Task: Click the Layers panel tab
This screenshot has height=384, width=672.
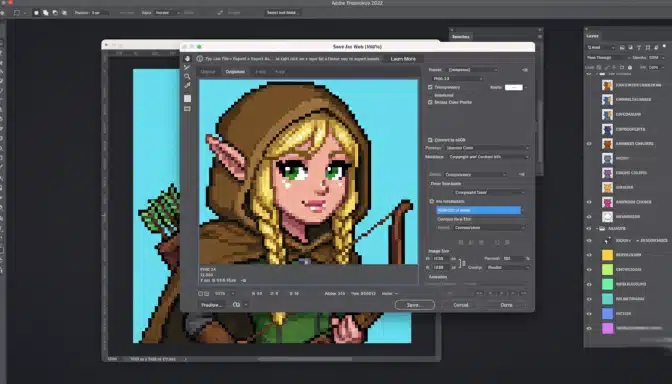Action: tap(593, 36)
